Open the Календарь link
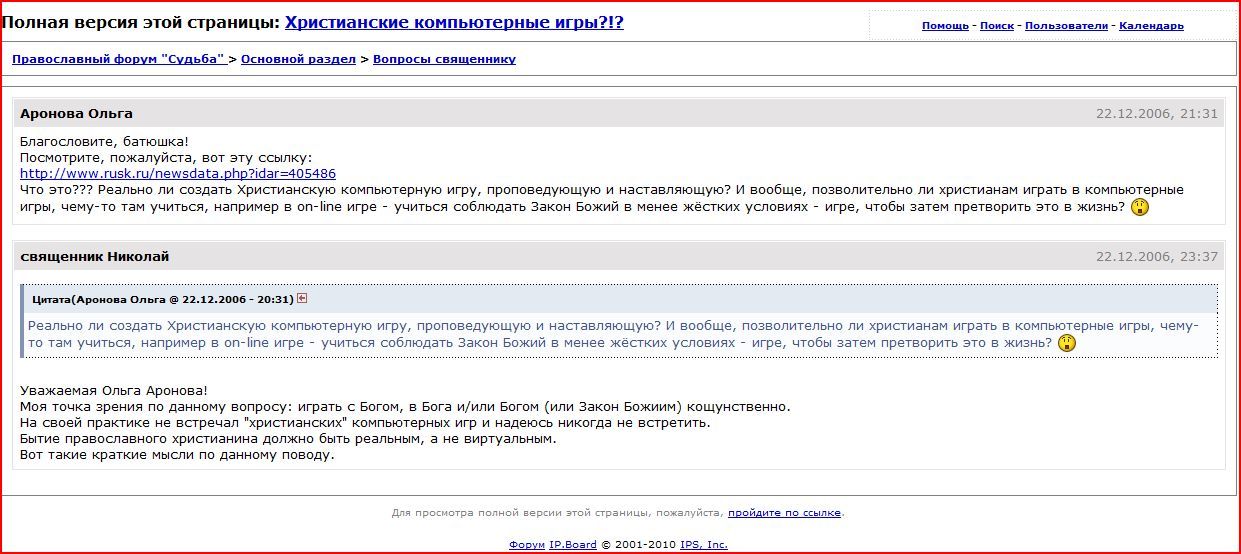 pyautogui.click(x=1151, y=26)
